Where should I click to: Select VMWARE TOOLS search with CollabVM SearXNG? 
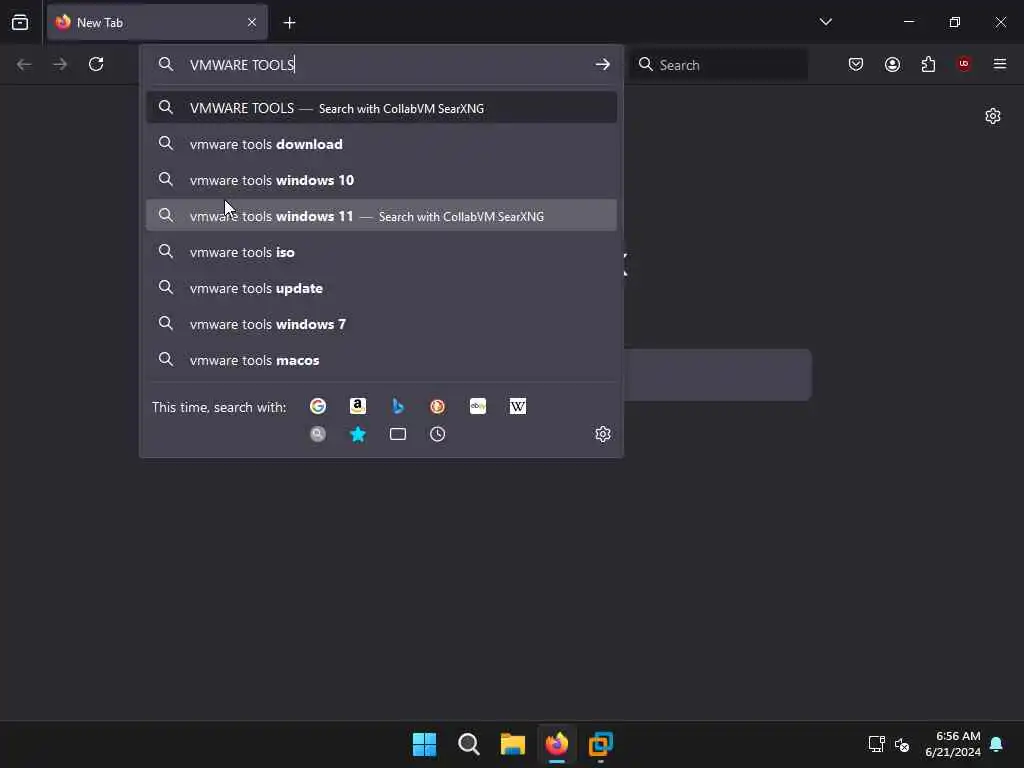(x=381, y=108)
